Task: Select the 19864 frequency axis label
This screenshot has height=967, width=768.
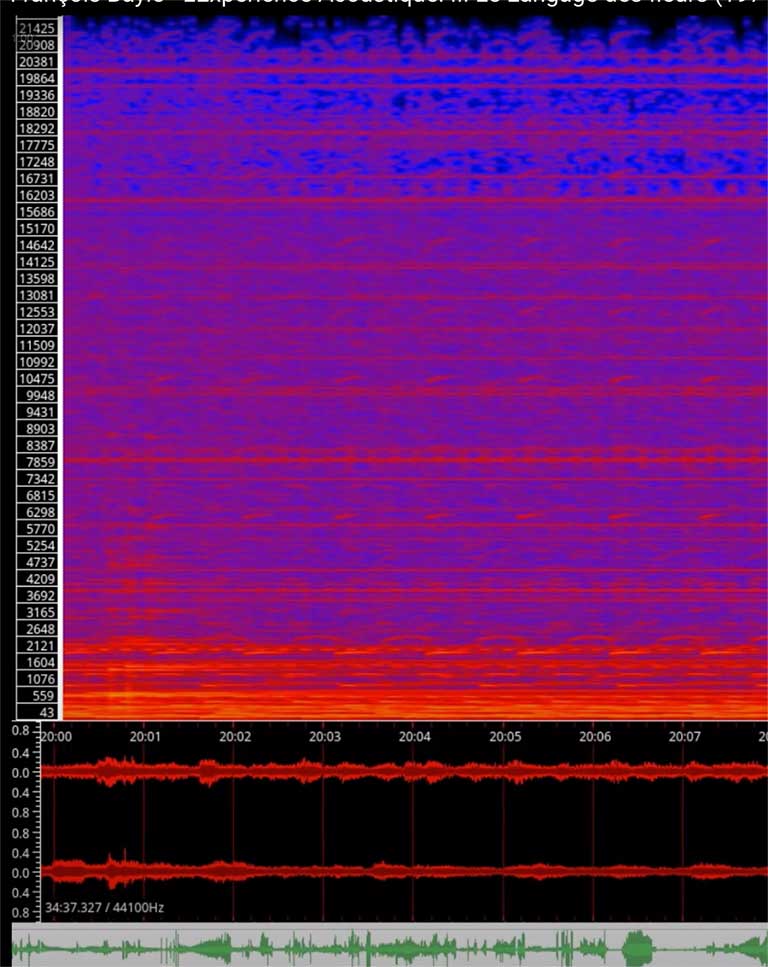Action: [x=37, y=78]
